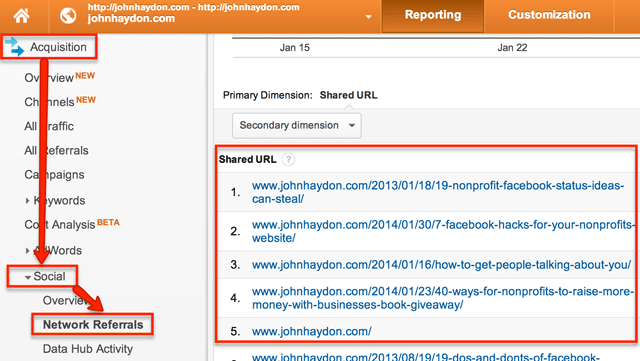The width and height of the screenshot is (640, 361).
Task: Collapse the Social section arrow
Action: click(27, 277)
